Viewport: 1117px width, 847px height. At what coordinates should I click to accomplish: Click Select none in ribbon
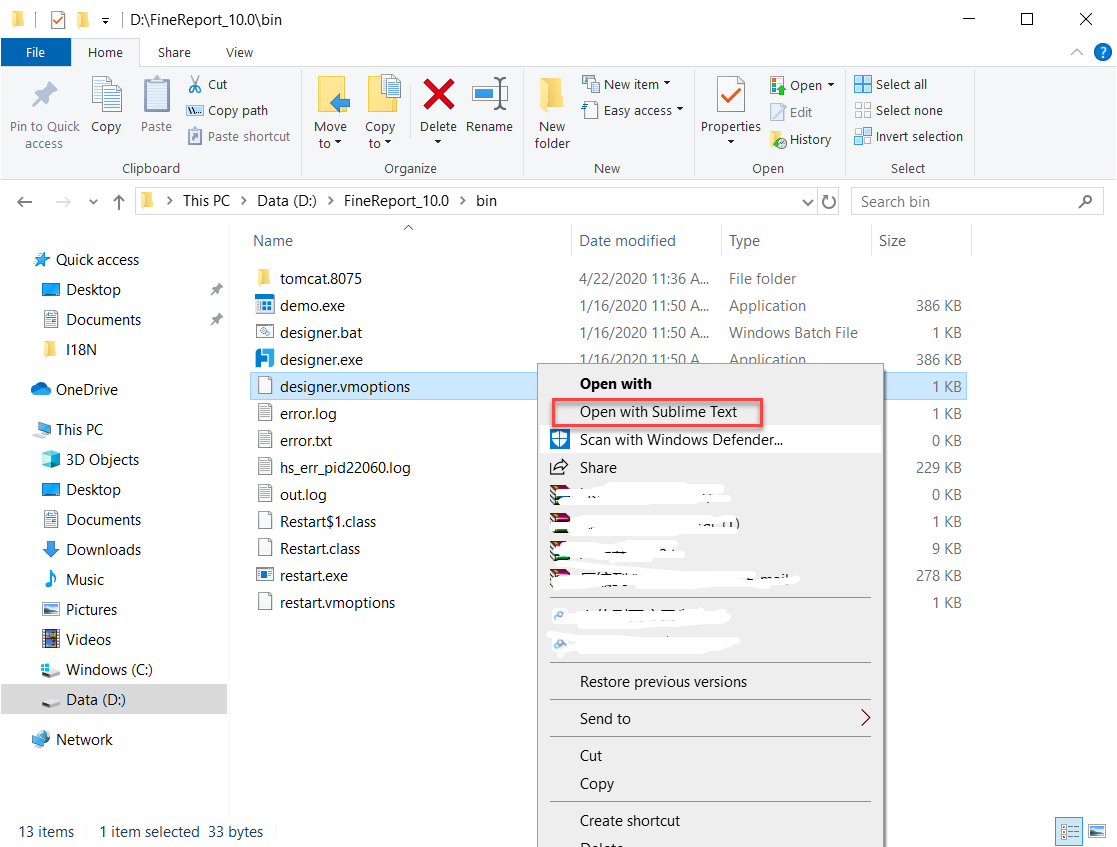tap(898, 110)
